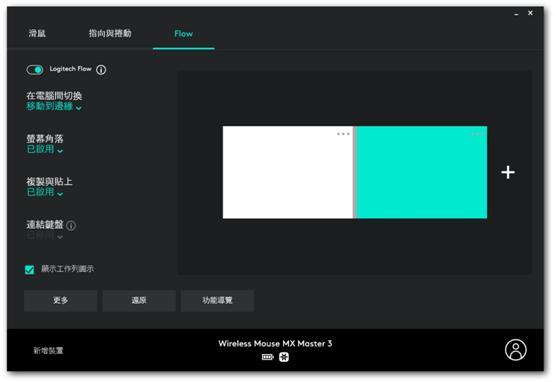This screenshot has height=382, width=554.
Task: Switch to the 滑鼠 tab
Action: (x=37, y=33)
